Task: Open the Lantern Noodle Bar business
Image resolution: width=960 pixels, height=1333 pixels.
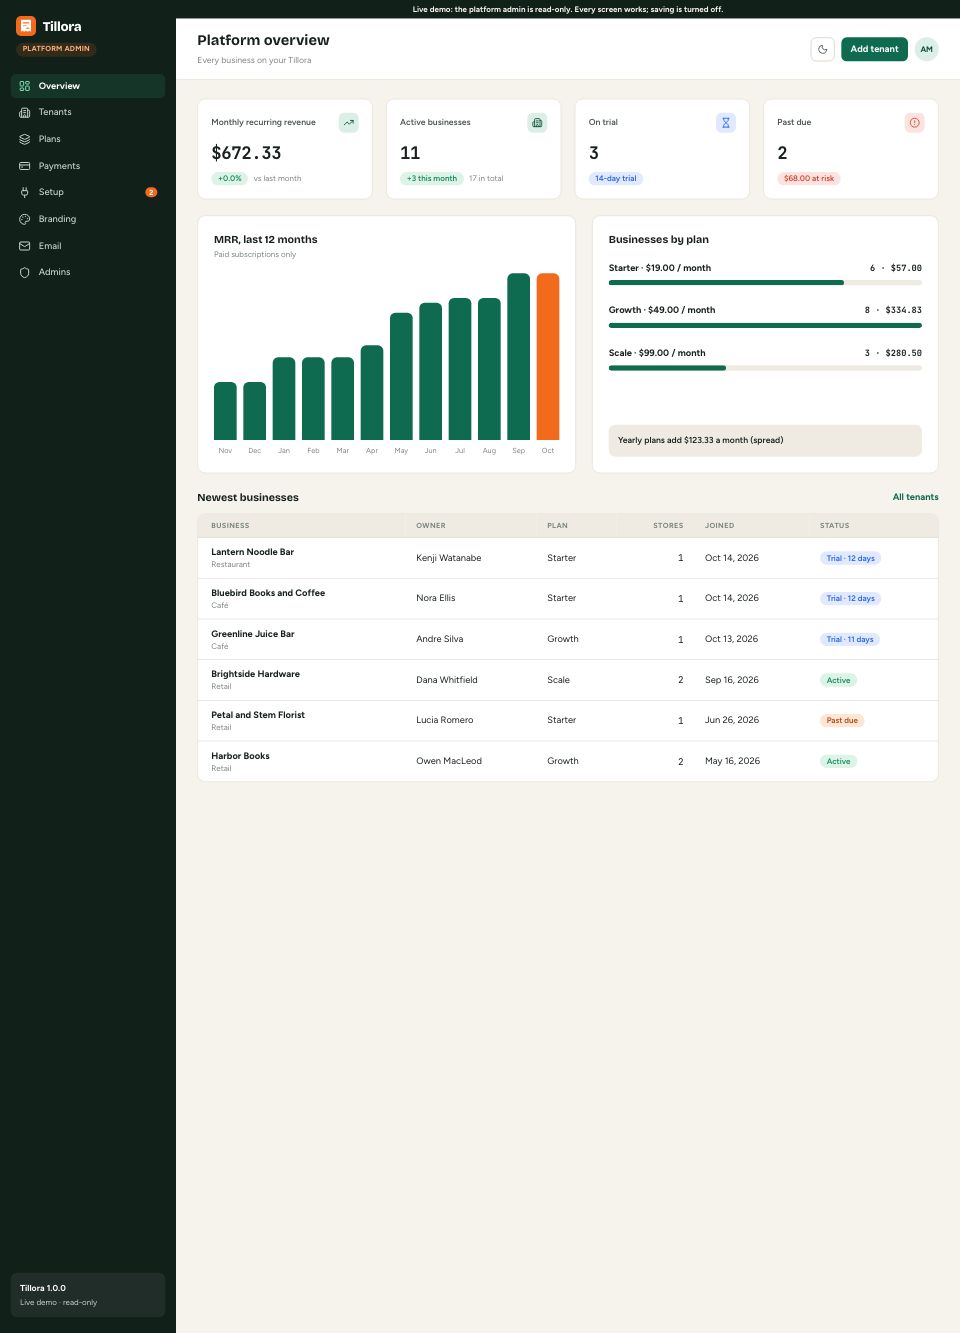Action: coord(568,558)
